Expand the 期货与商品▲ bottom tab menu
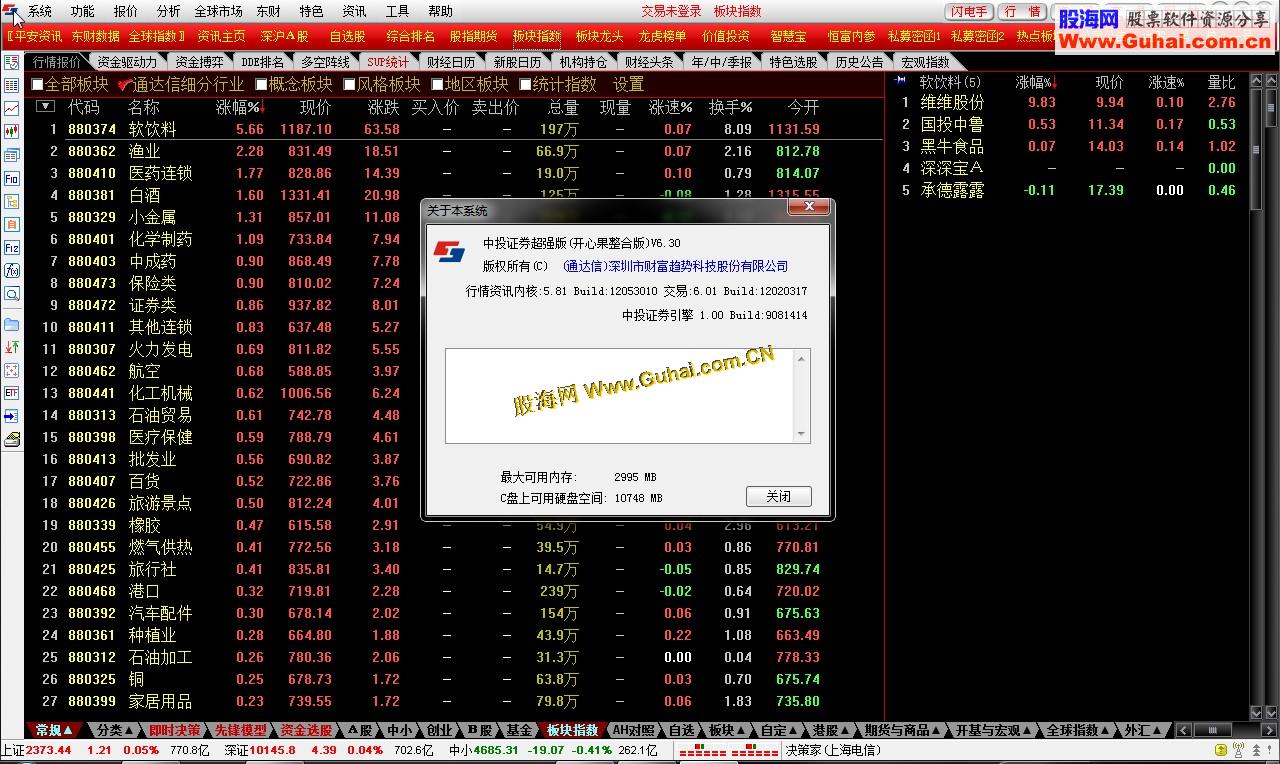 click(x=903, y=730)
